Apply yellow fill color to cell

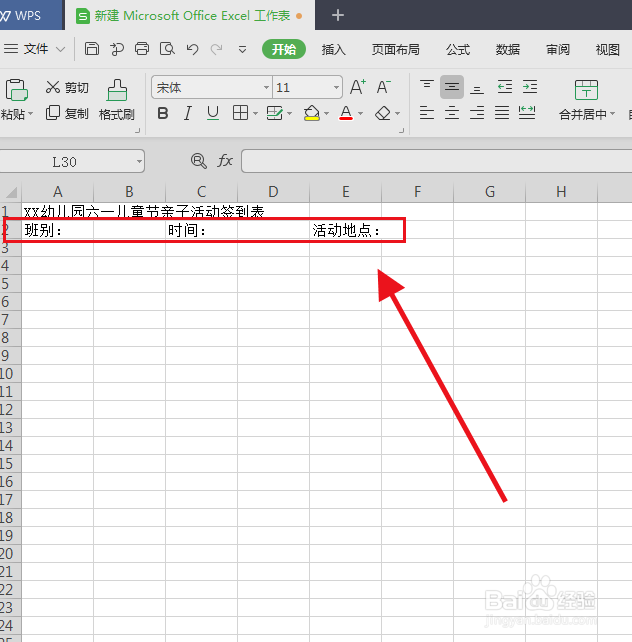312,113
